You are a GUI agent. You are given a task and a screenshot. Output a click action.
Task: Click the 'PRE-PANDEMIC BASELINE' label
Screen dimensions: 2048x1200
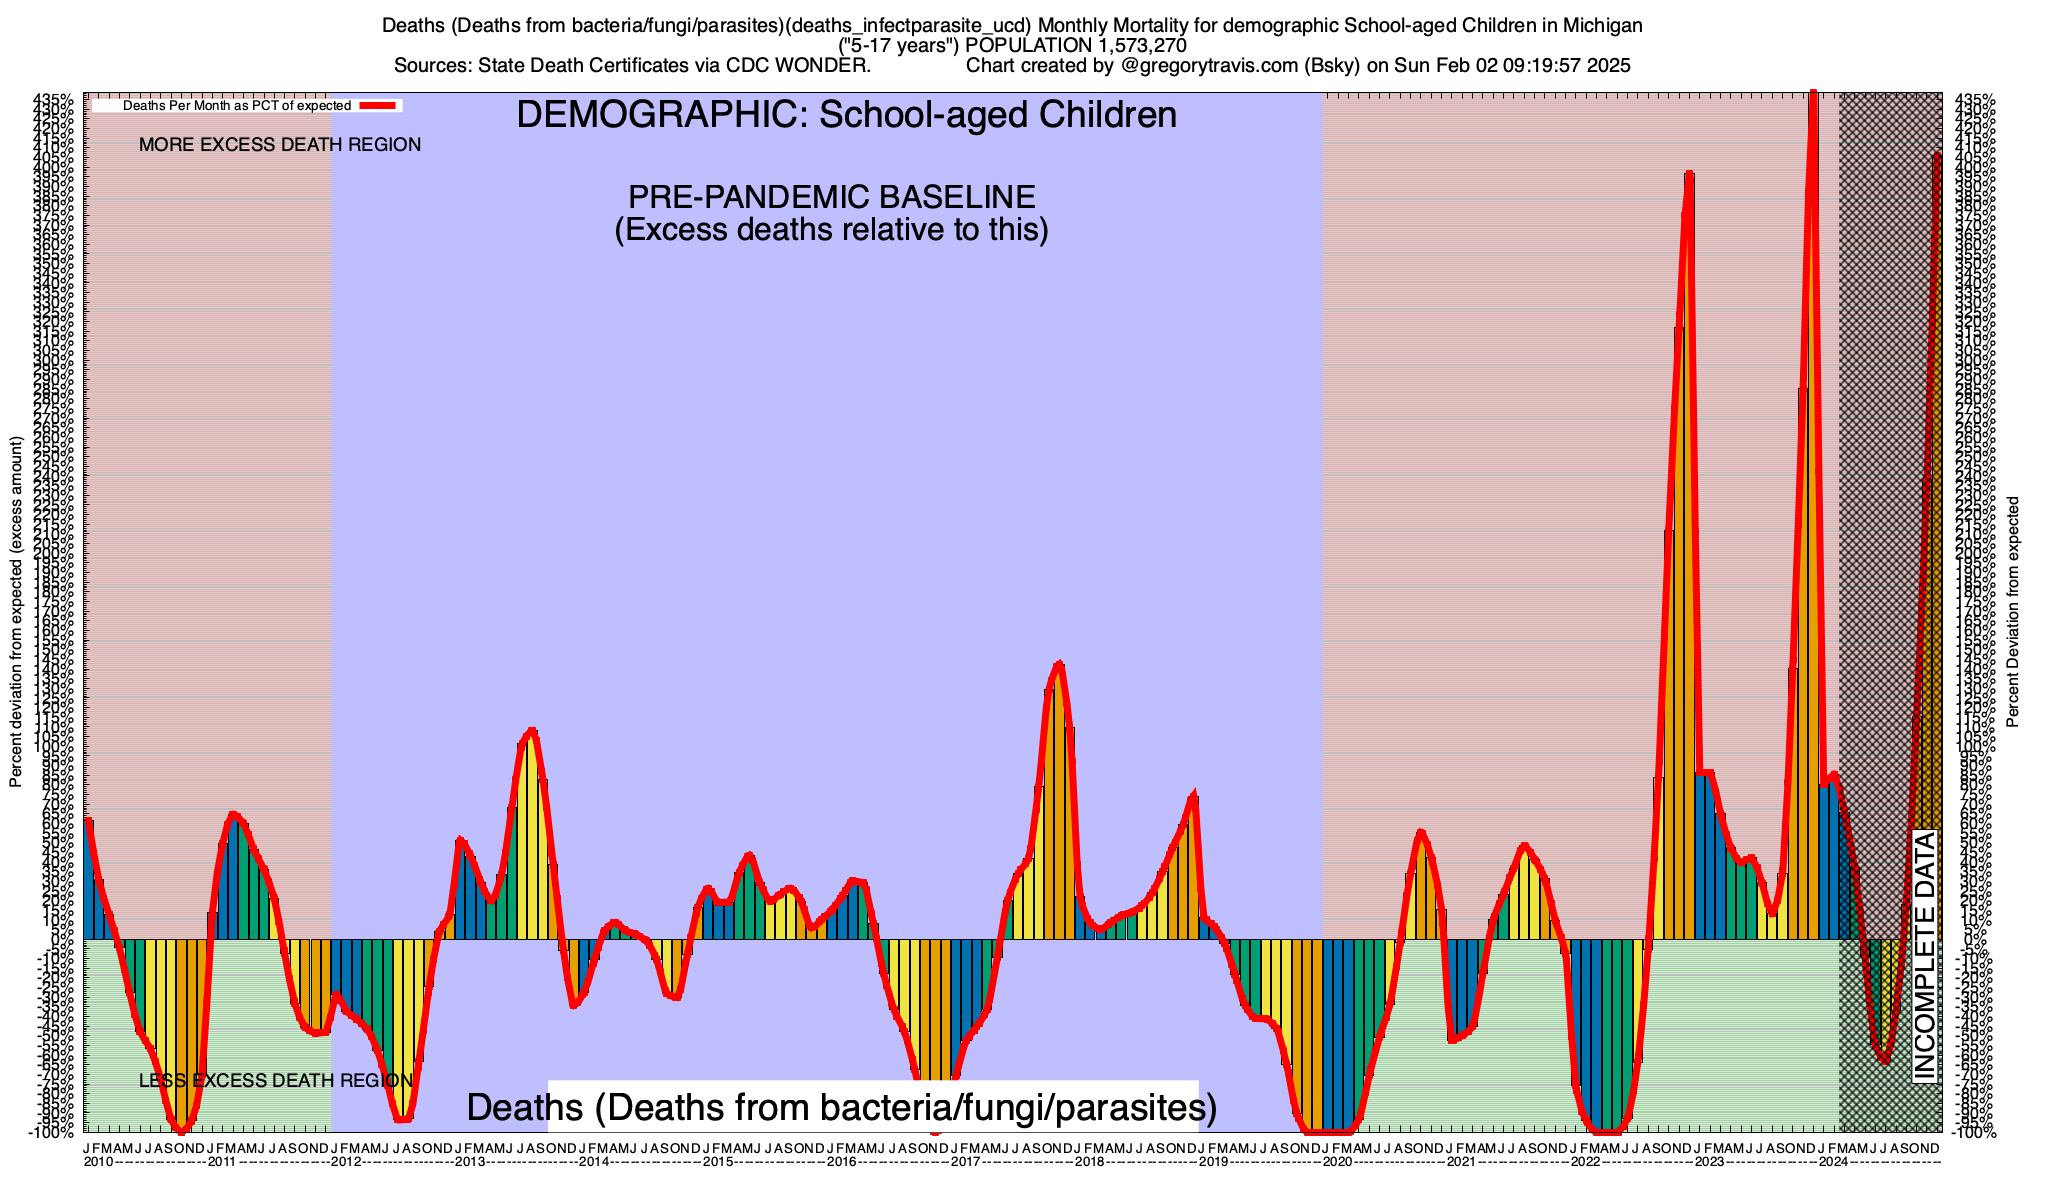(831, 197)
